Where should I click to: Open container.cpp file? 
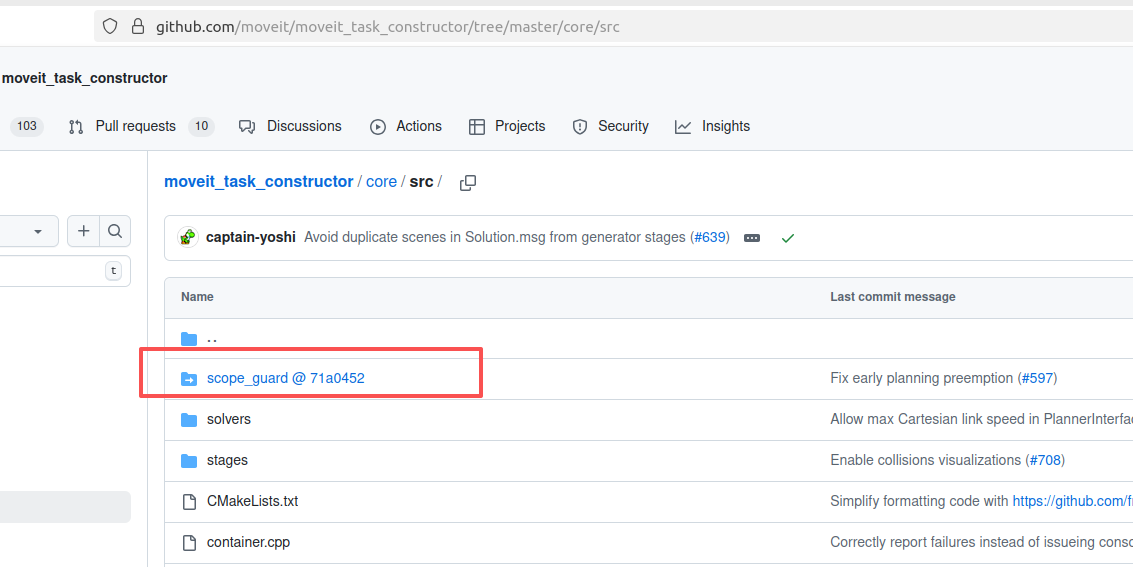click(x=249, y=542)
